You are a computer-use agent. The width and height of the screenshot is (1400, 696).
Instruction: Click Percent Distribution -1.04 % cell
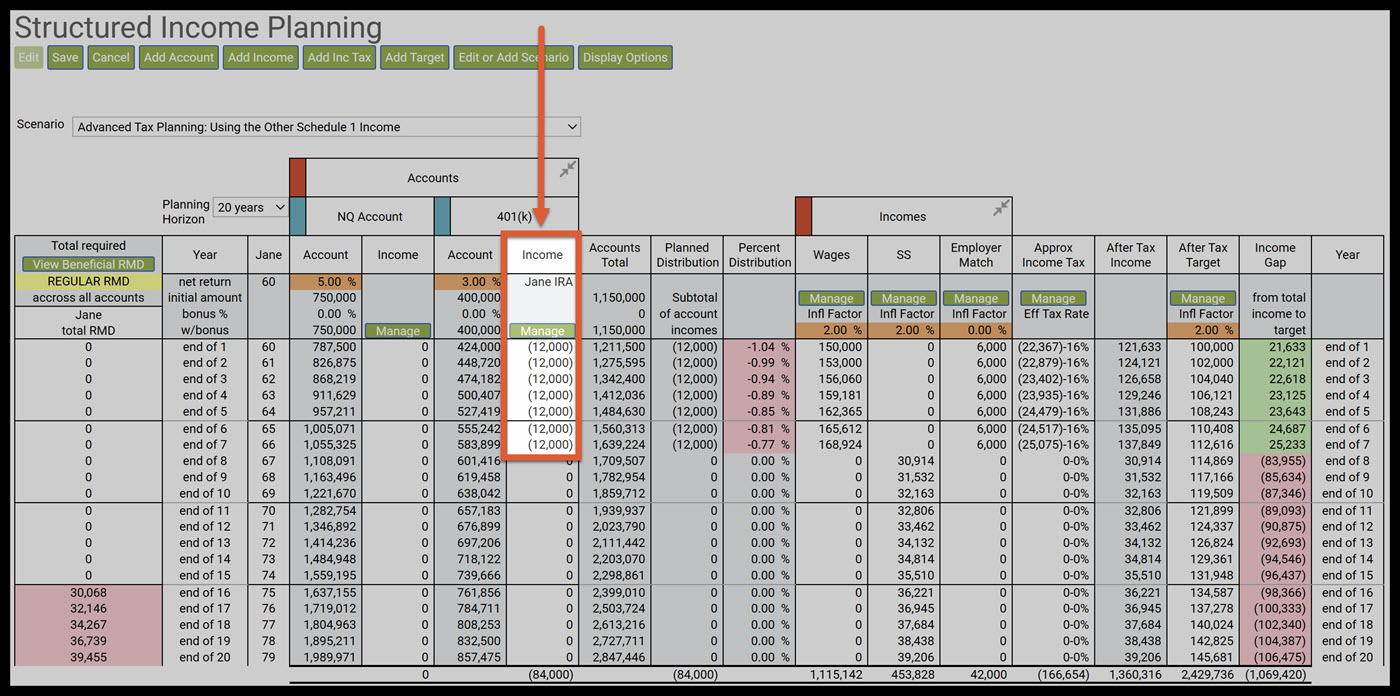click(x=760, y=347)
